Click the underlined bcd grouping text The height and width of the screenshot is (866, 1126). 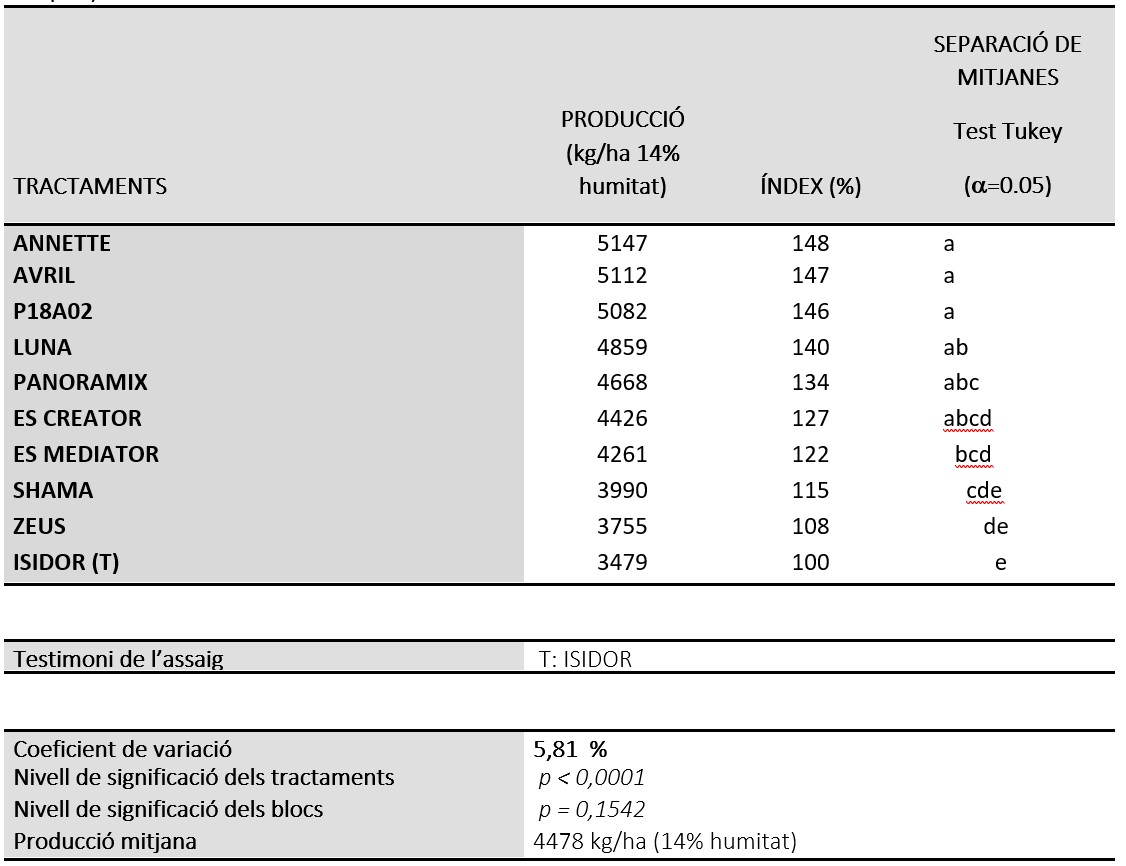(973, 455)
